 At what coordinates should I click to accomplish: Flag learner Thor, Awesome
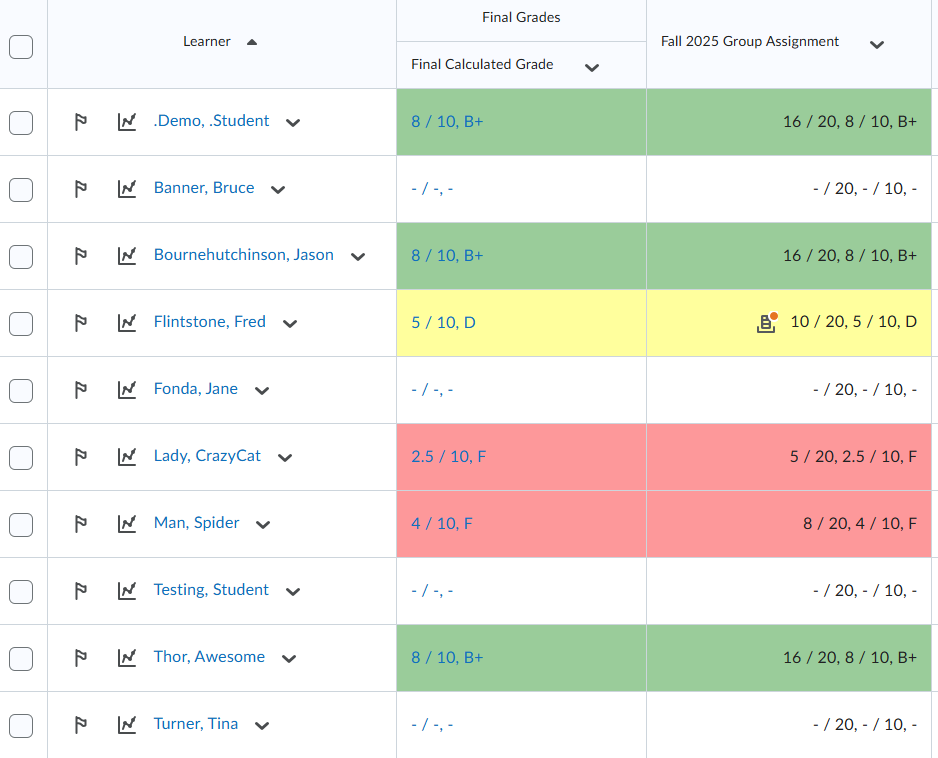point(80,658)
